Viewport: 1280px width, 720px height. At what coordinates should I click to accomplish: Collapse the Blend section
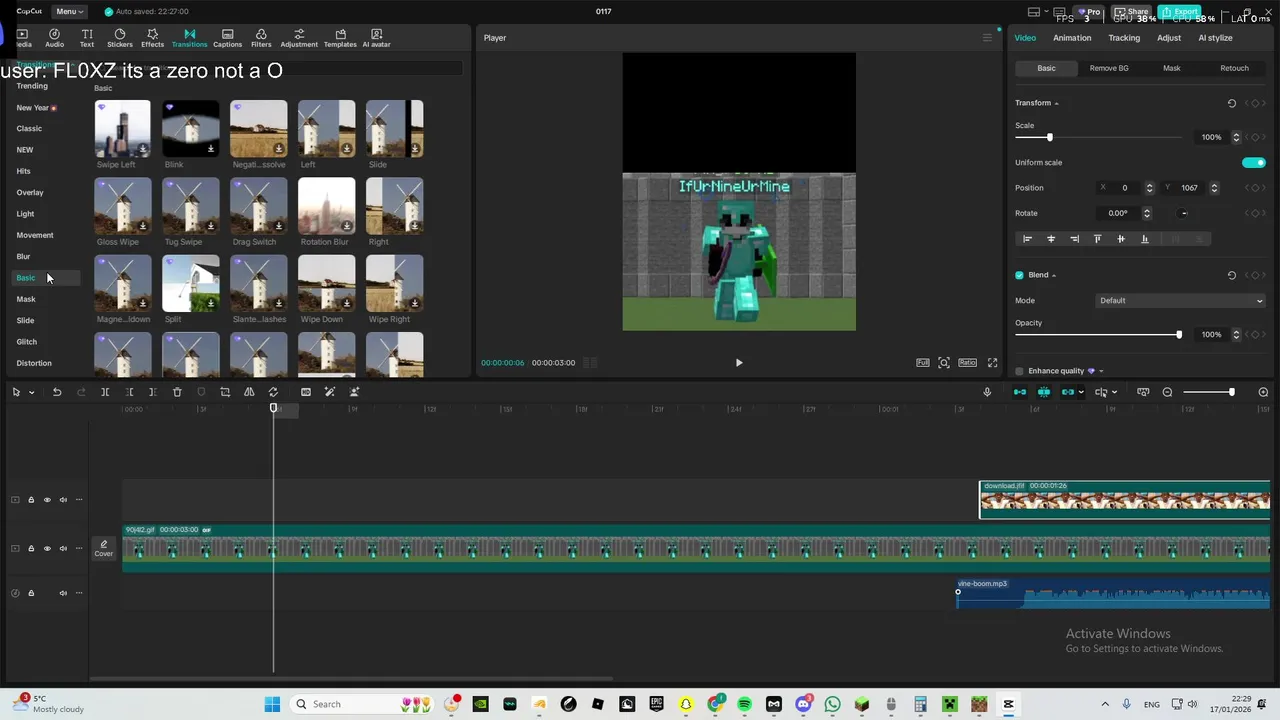click(1053, 275)
